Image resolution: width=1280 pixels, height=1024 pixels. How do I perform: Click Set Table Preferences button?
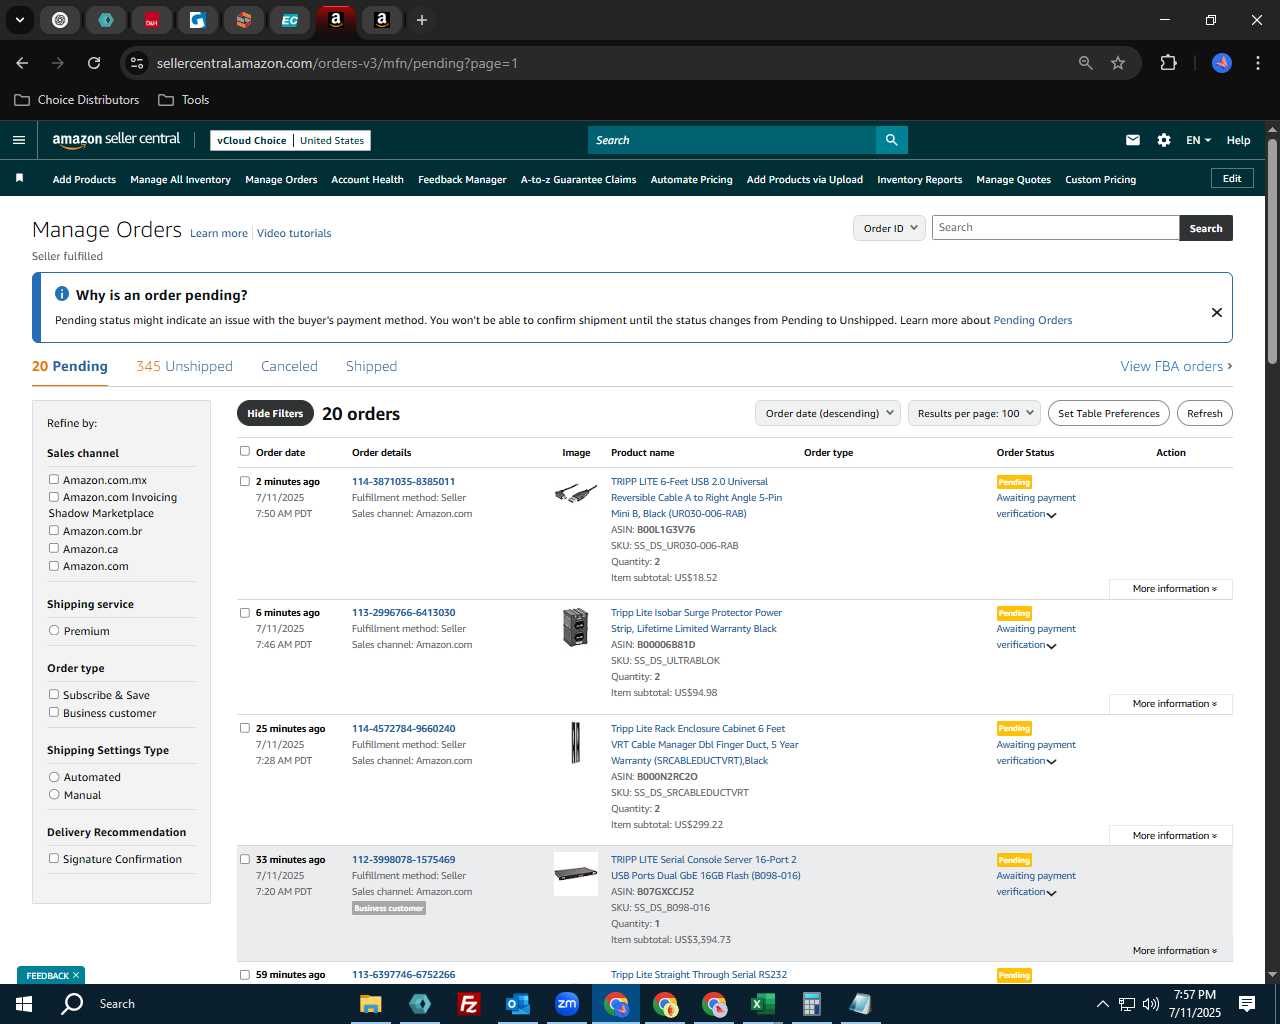click(x=1108, y=413)
